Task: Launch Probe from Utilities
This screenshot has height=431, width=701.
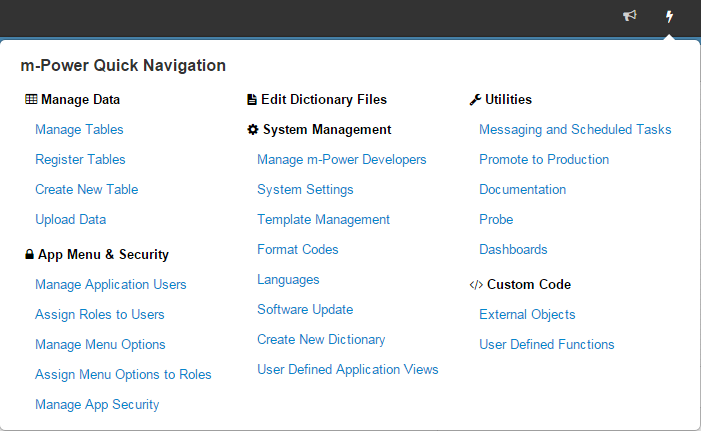Action: point(496,220)
